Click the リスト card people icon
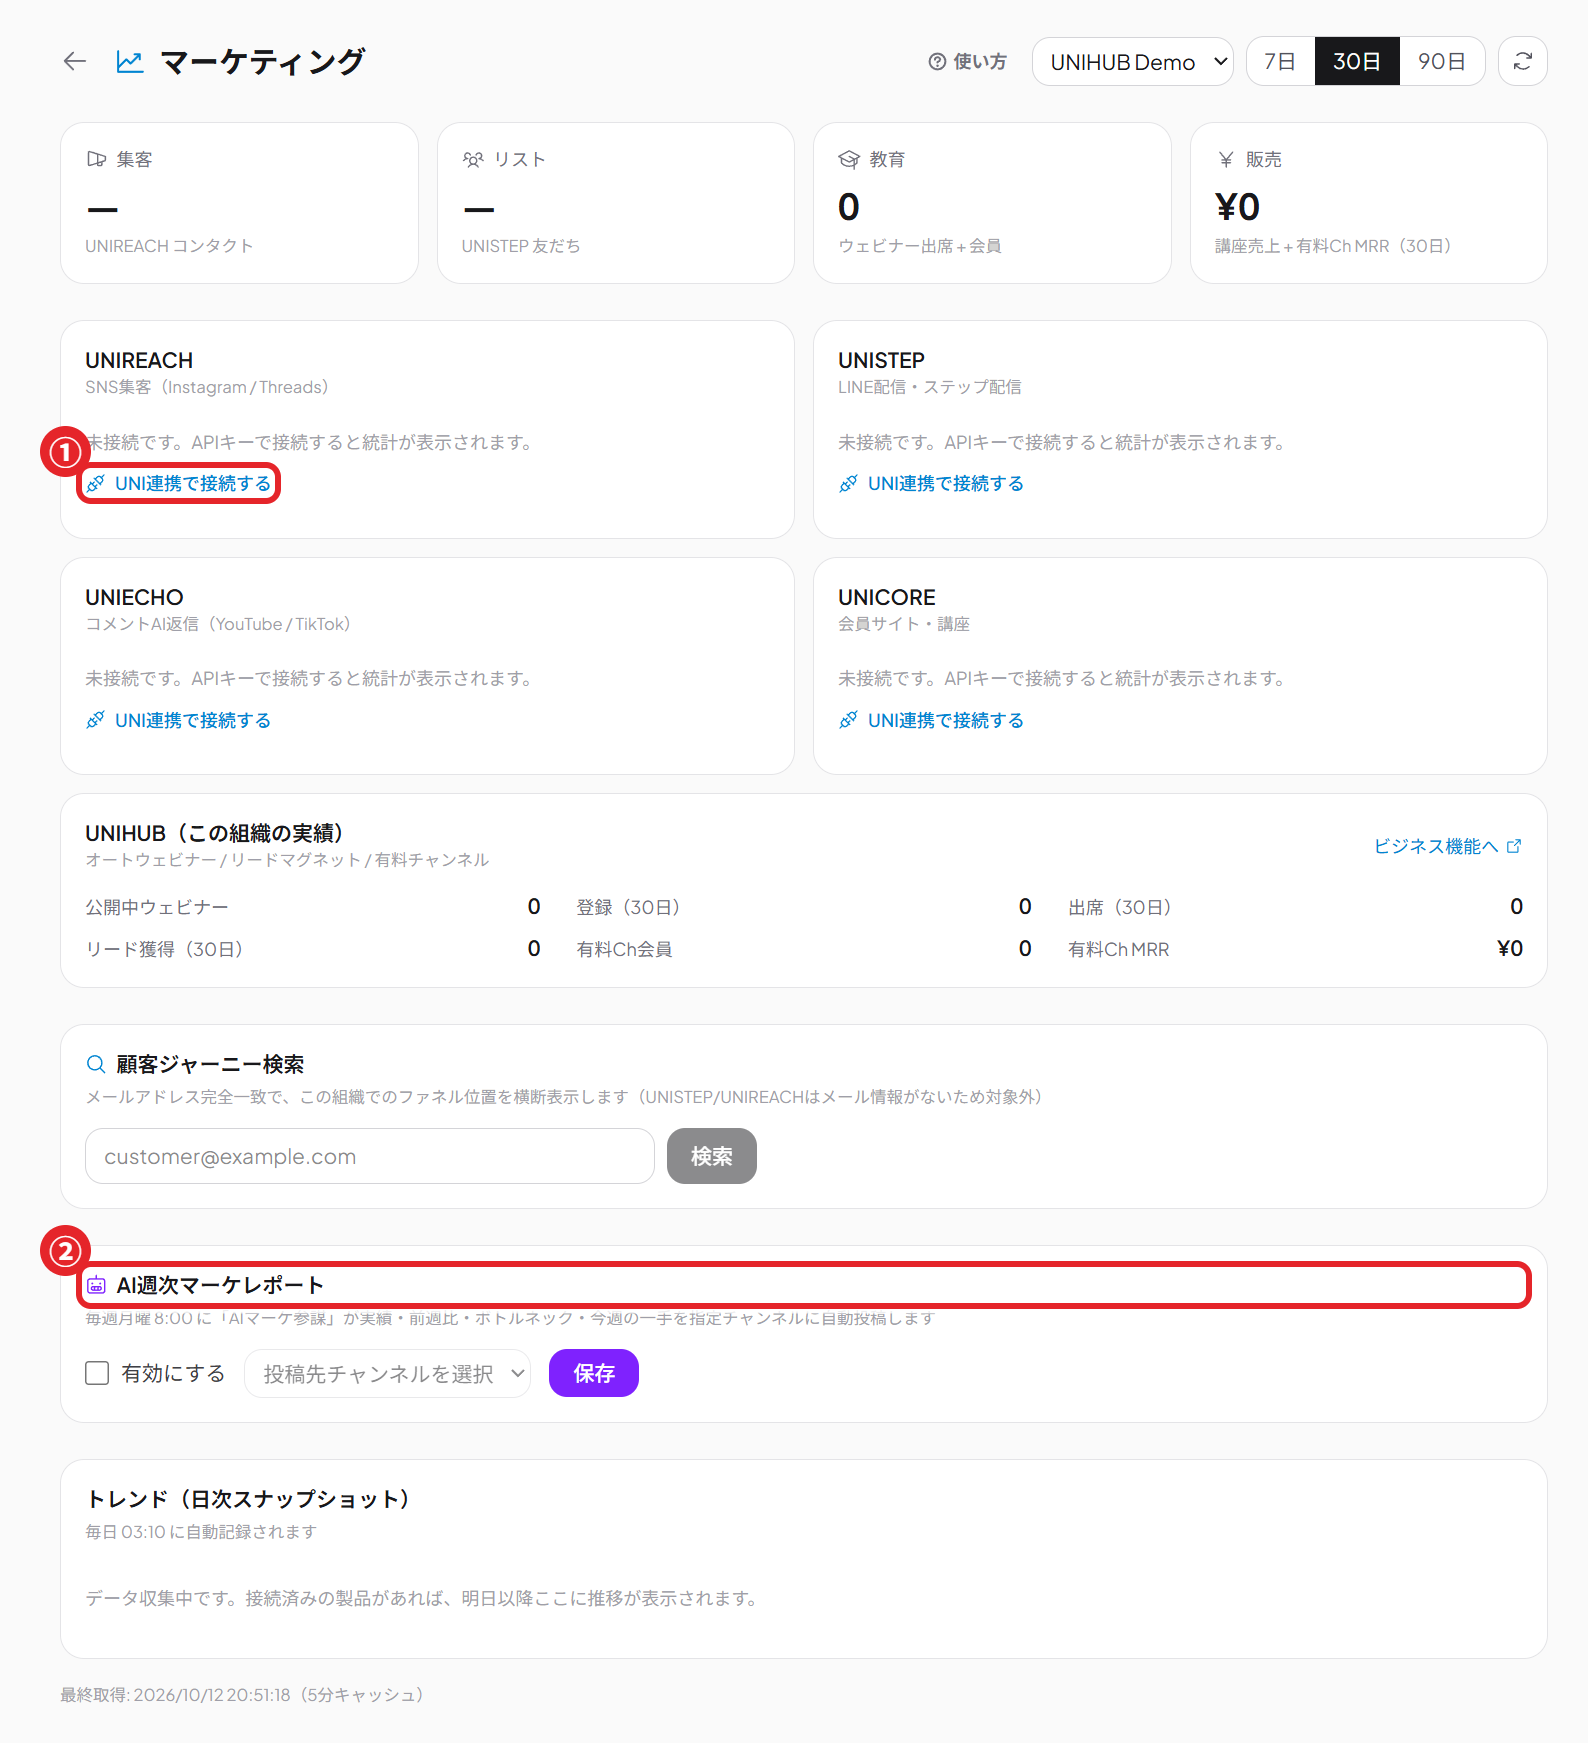 pyautogui.click(x=473, y=159)
